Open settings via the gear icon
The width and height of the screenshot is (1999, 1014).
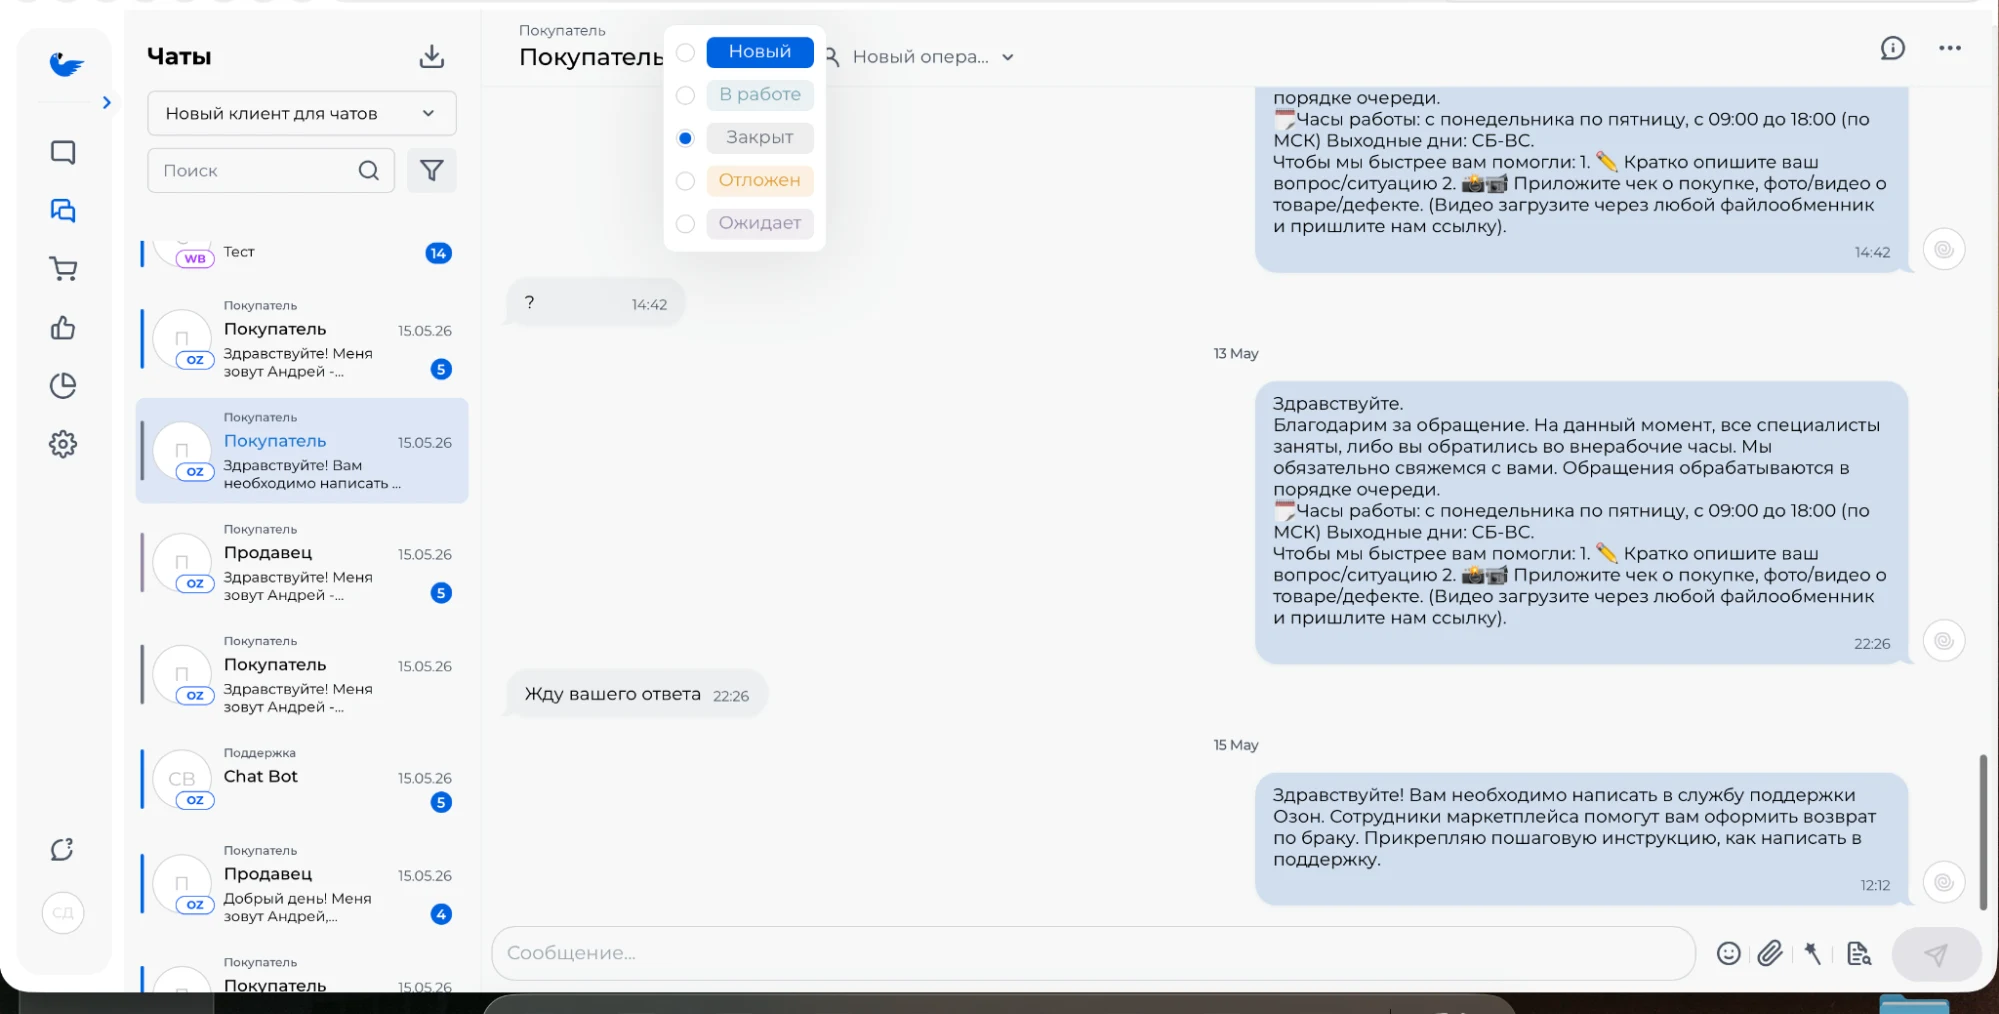[63, 444]
